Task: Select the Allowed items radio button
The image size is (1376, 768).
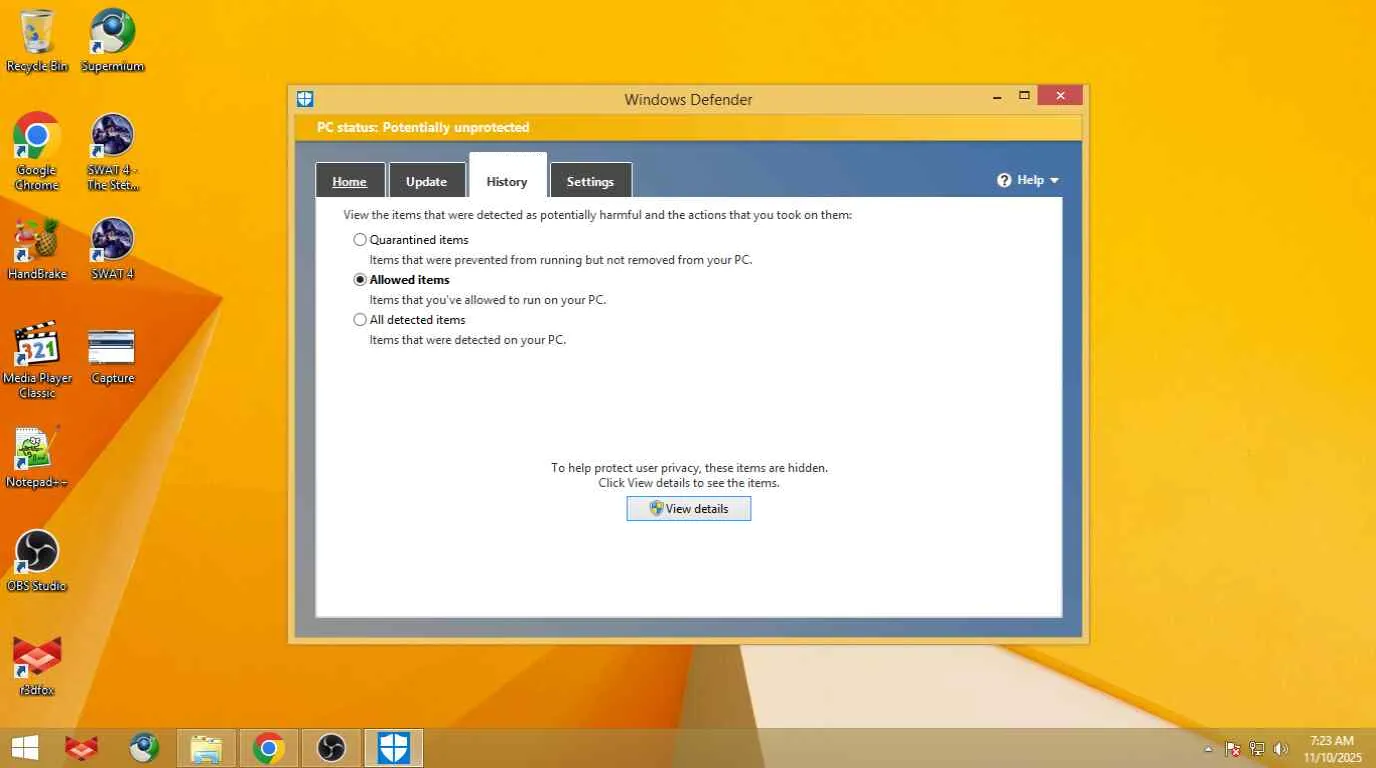Action: click(360, 280)
